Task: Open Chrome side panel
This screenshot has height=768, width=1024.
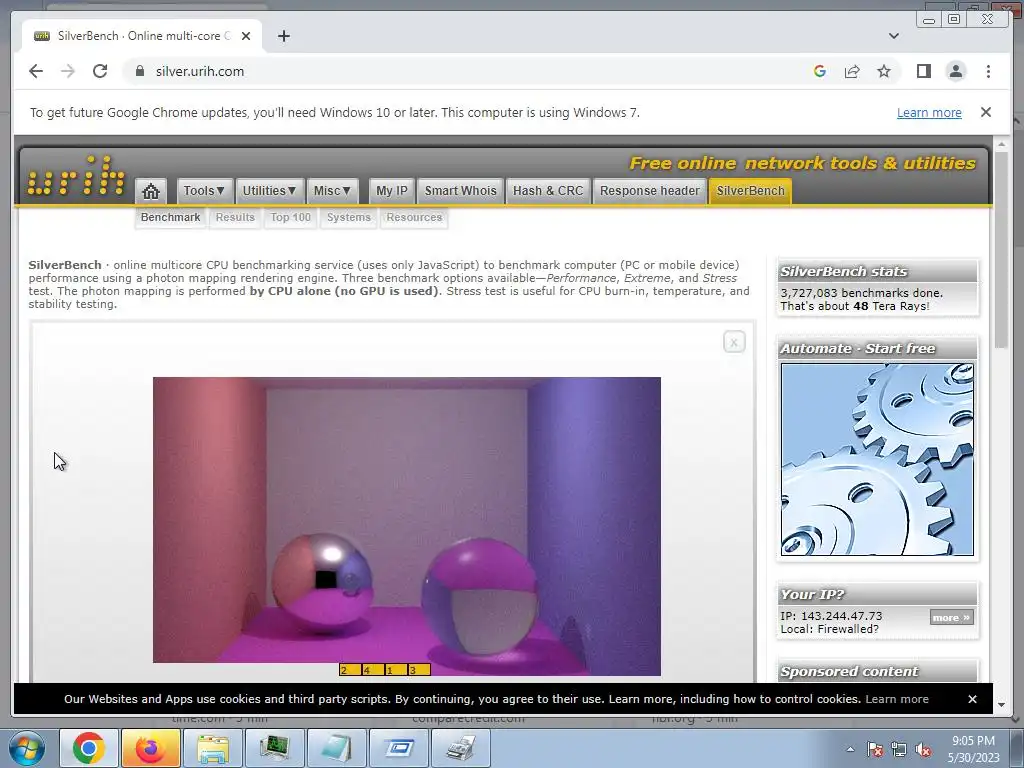Action: [923, 71]
